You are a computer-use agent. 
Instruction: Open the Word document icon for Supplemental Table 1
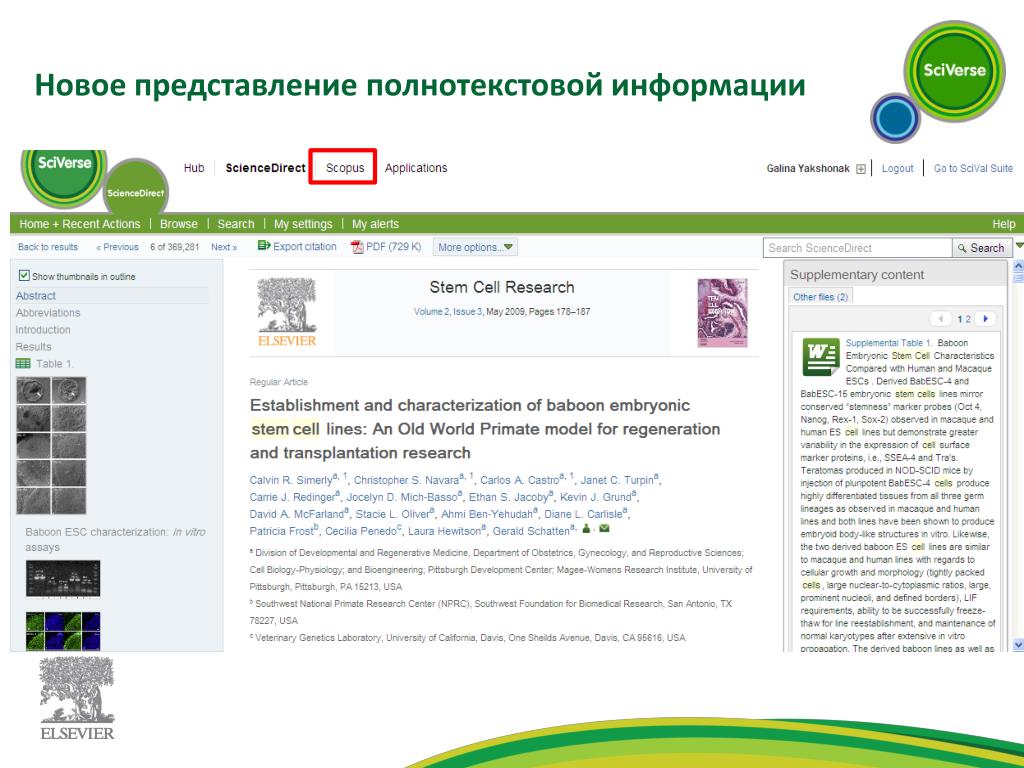pos(821,357)
